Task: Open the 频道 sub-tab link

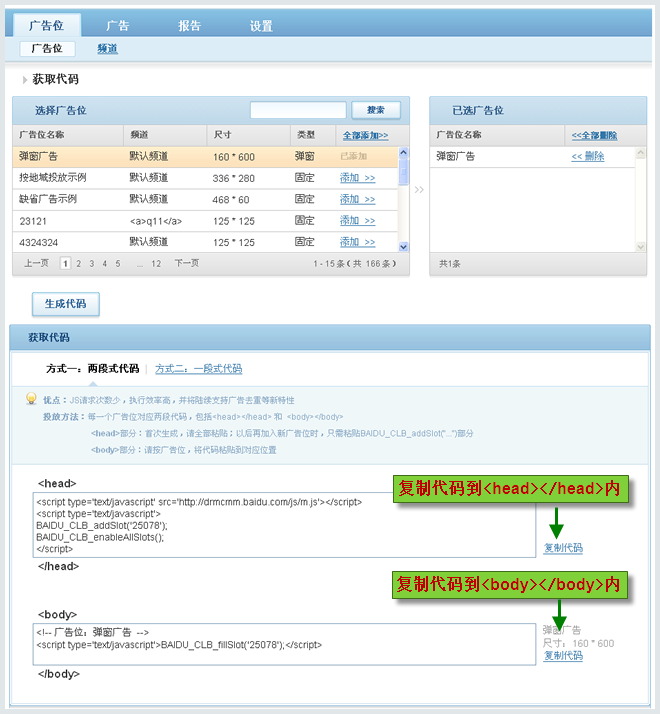Action: pyautogui.click(x=107, y=48)
